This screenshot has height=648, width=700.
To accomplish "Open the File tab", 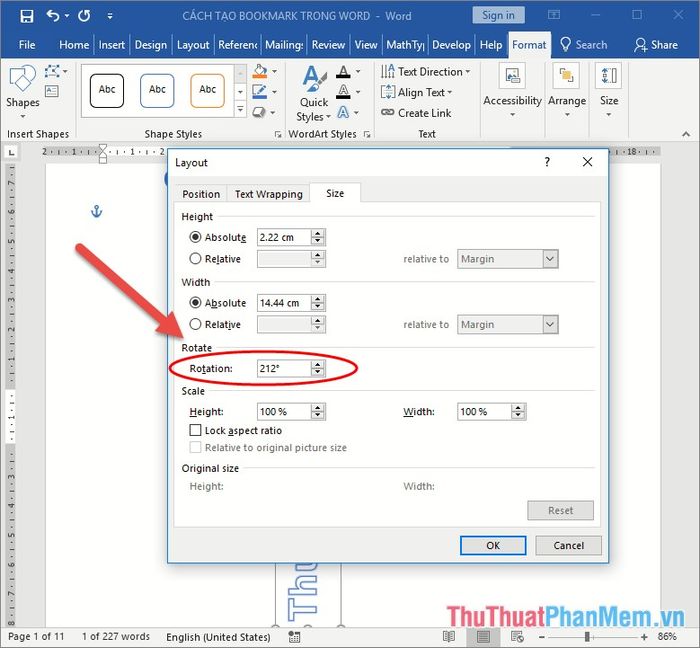I will 27,45.
